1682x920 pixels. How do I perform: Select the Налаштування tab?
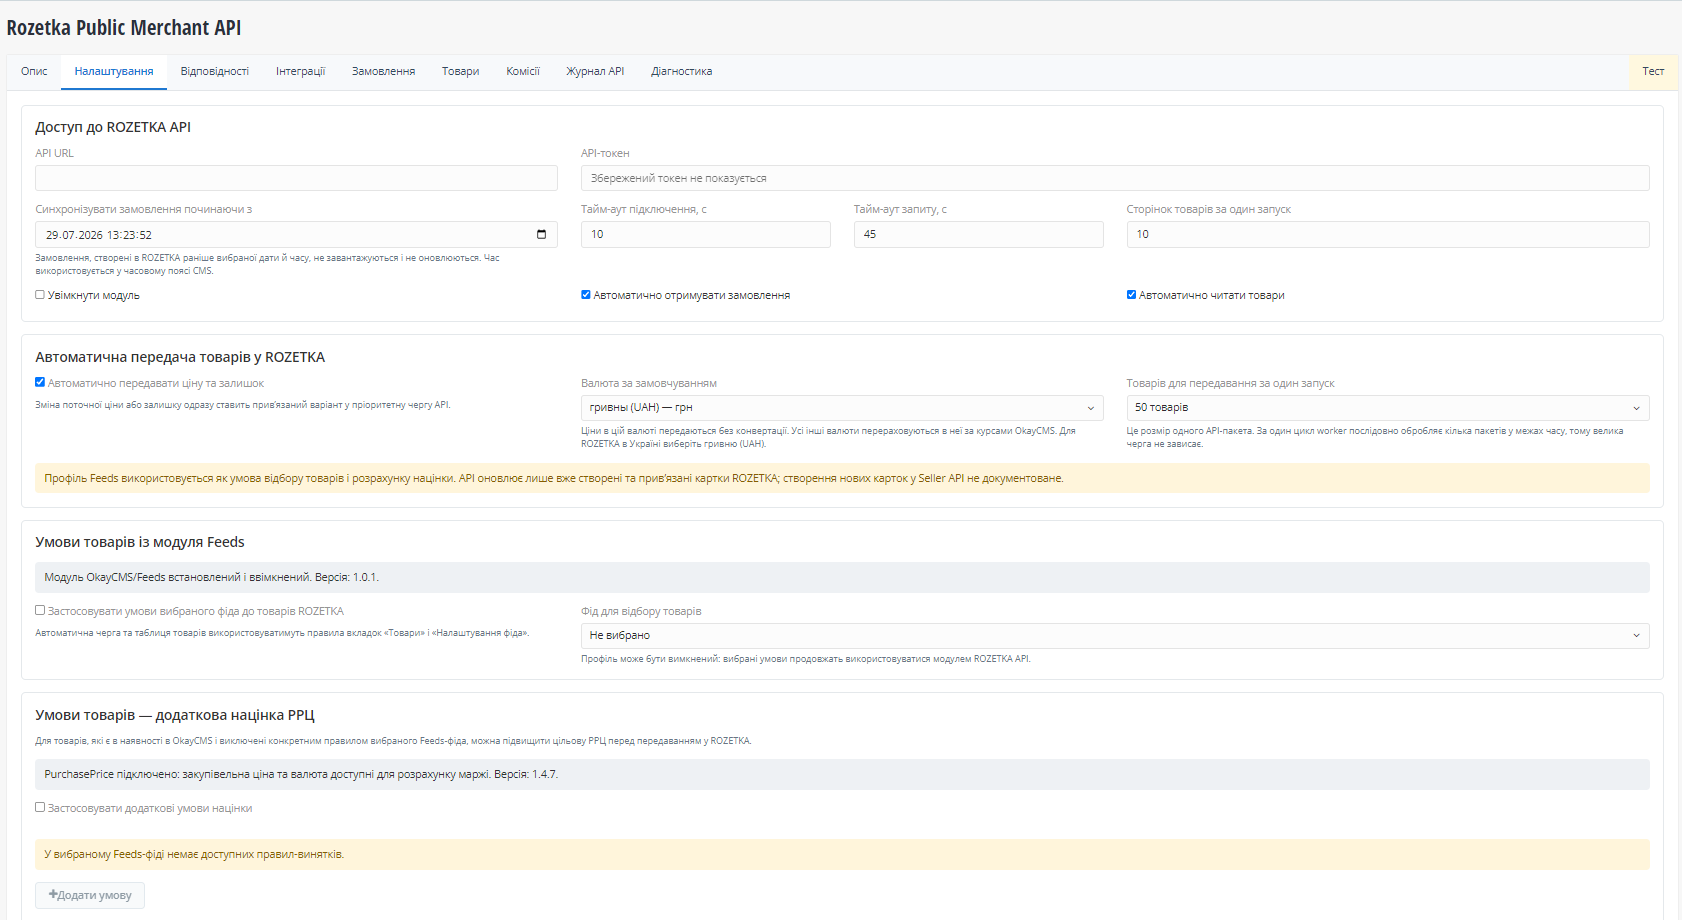(x=114, y=72)
